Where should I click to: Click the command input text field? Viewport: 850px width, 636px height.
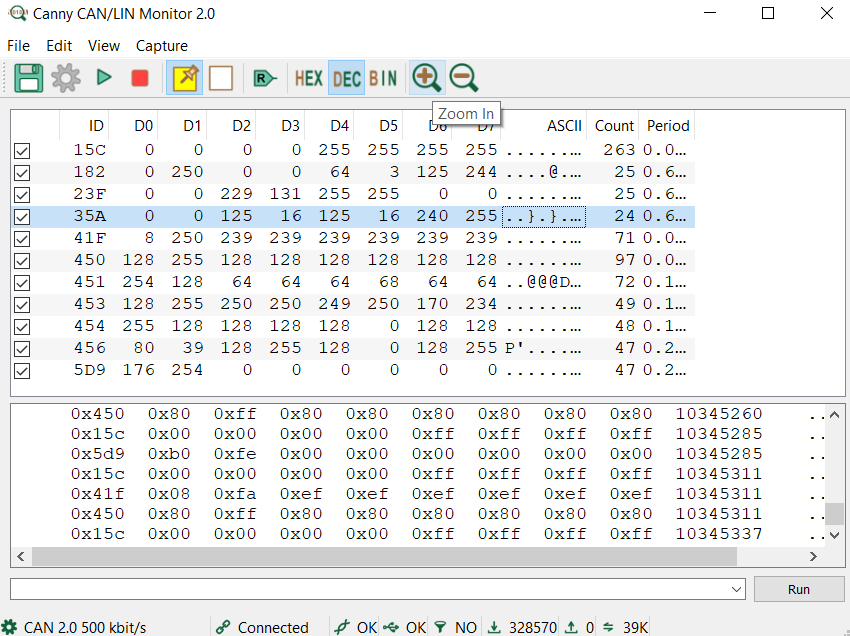click(369, 589)
